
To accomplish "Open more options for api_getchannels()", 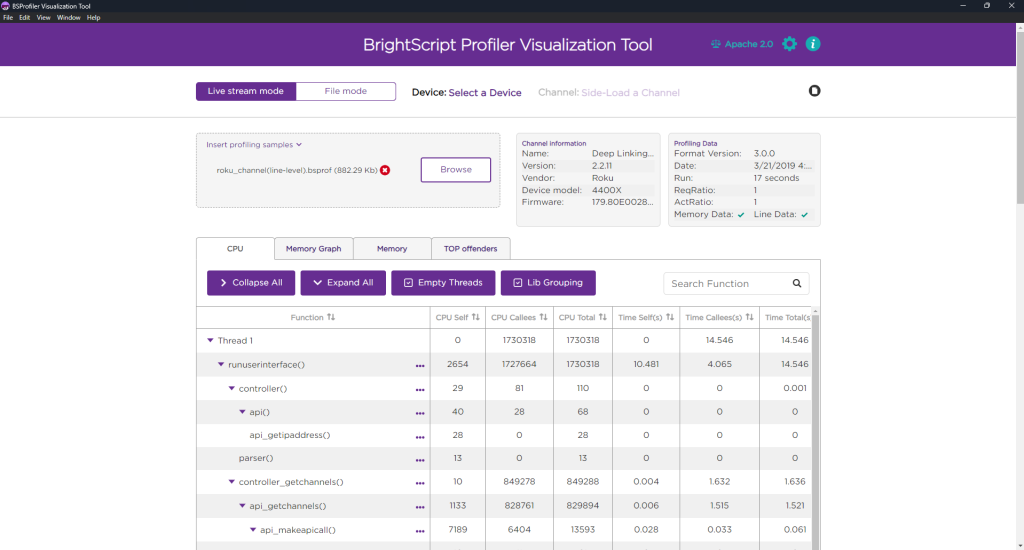I will point(420,508).
